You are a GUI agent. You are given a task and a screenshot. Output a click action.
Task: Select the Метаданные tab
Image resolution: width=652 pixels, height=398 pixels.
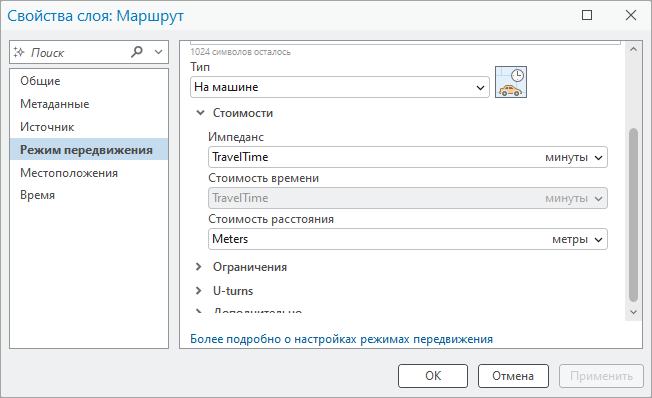pos(89,104)
